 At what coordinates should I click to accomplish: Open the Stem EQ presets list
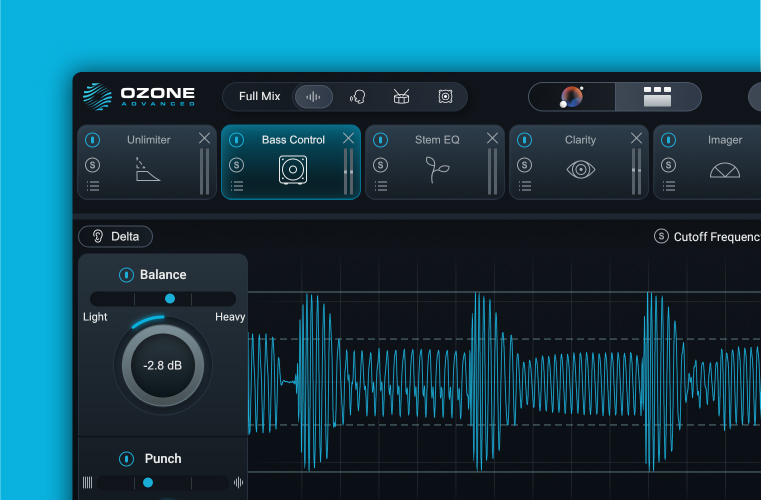coord(380,186)
